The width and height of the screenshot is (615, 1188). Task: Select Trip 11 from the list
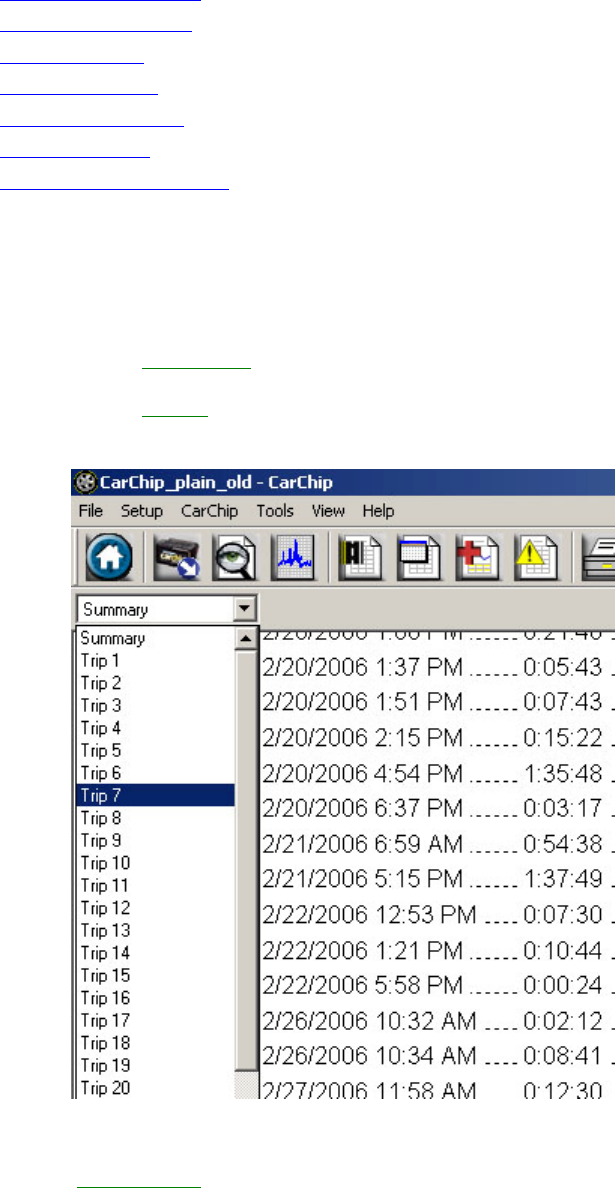point(155,886)
